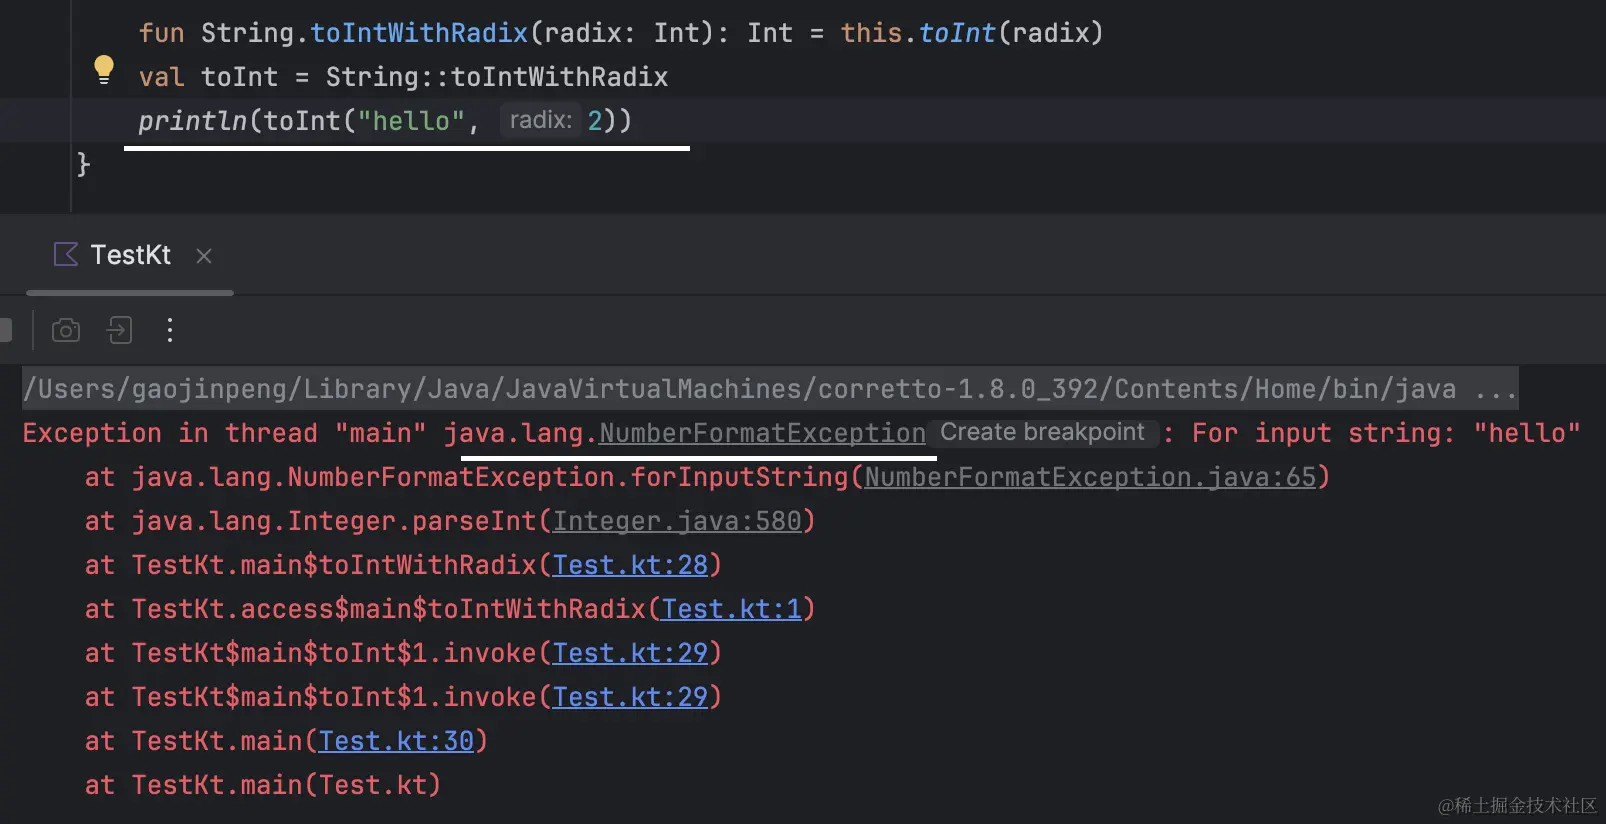Open the last Test.kt:29 invoke link

(x=630, y=697)
